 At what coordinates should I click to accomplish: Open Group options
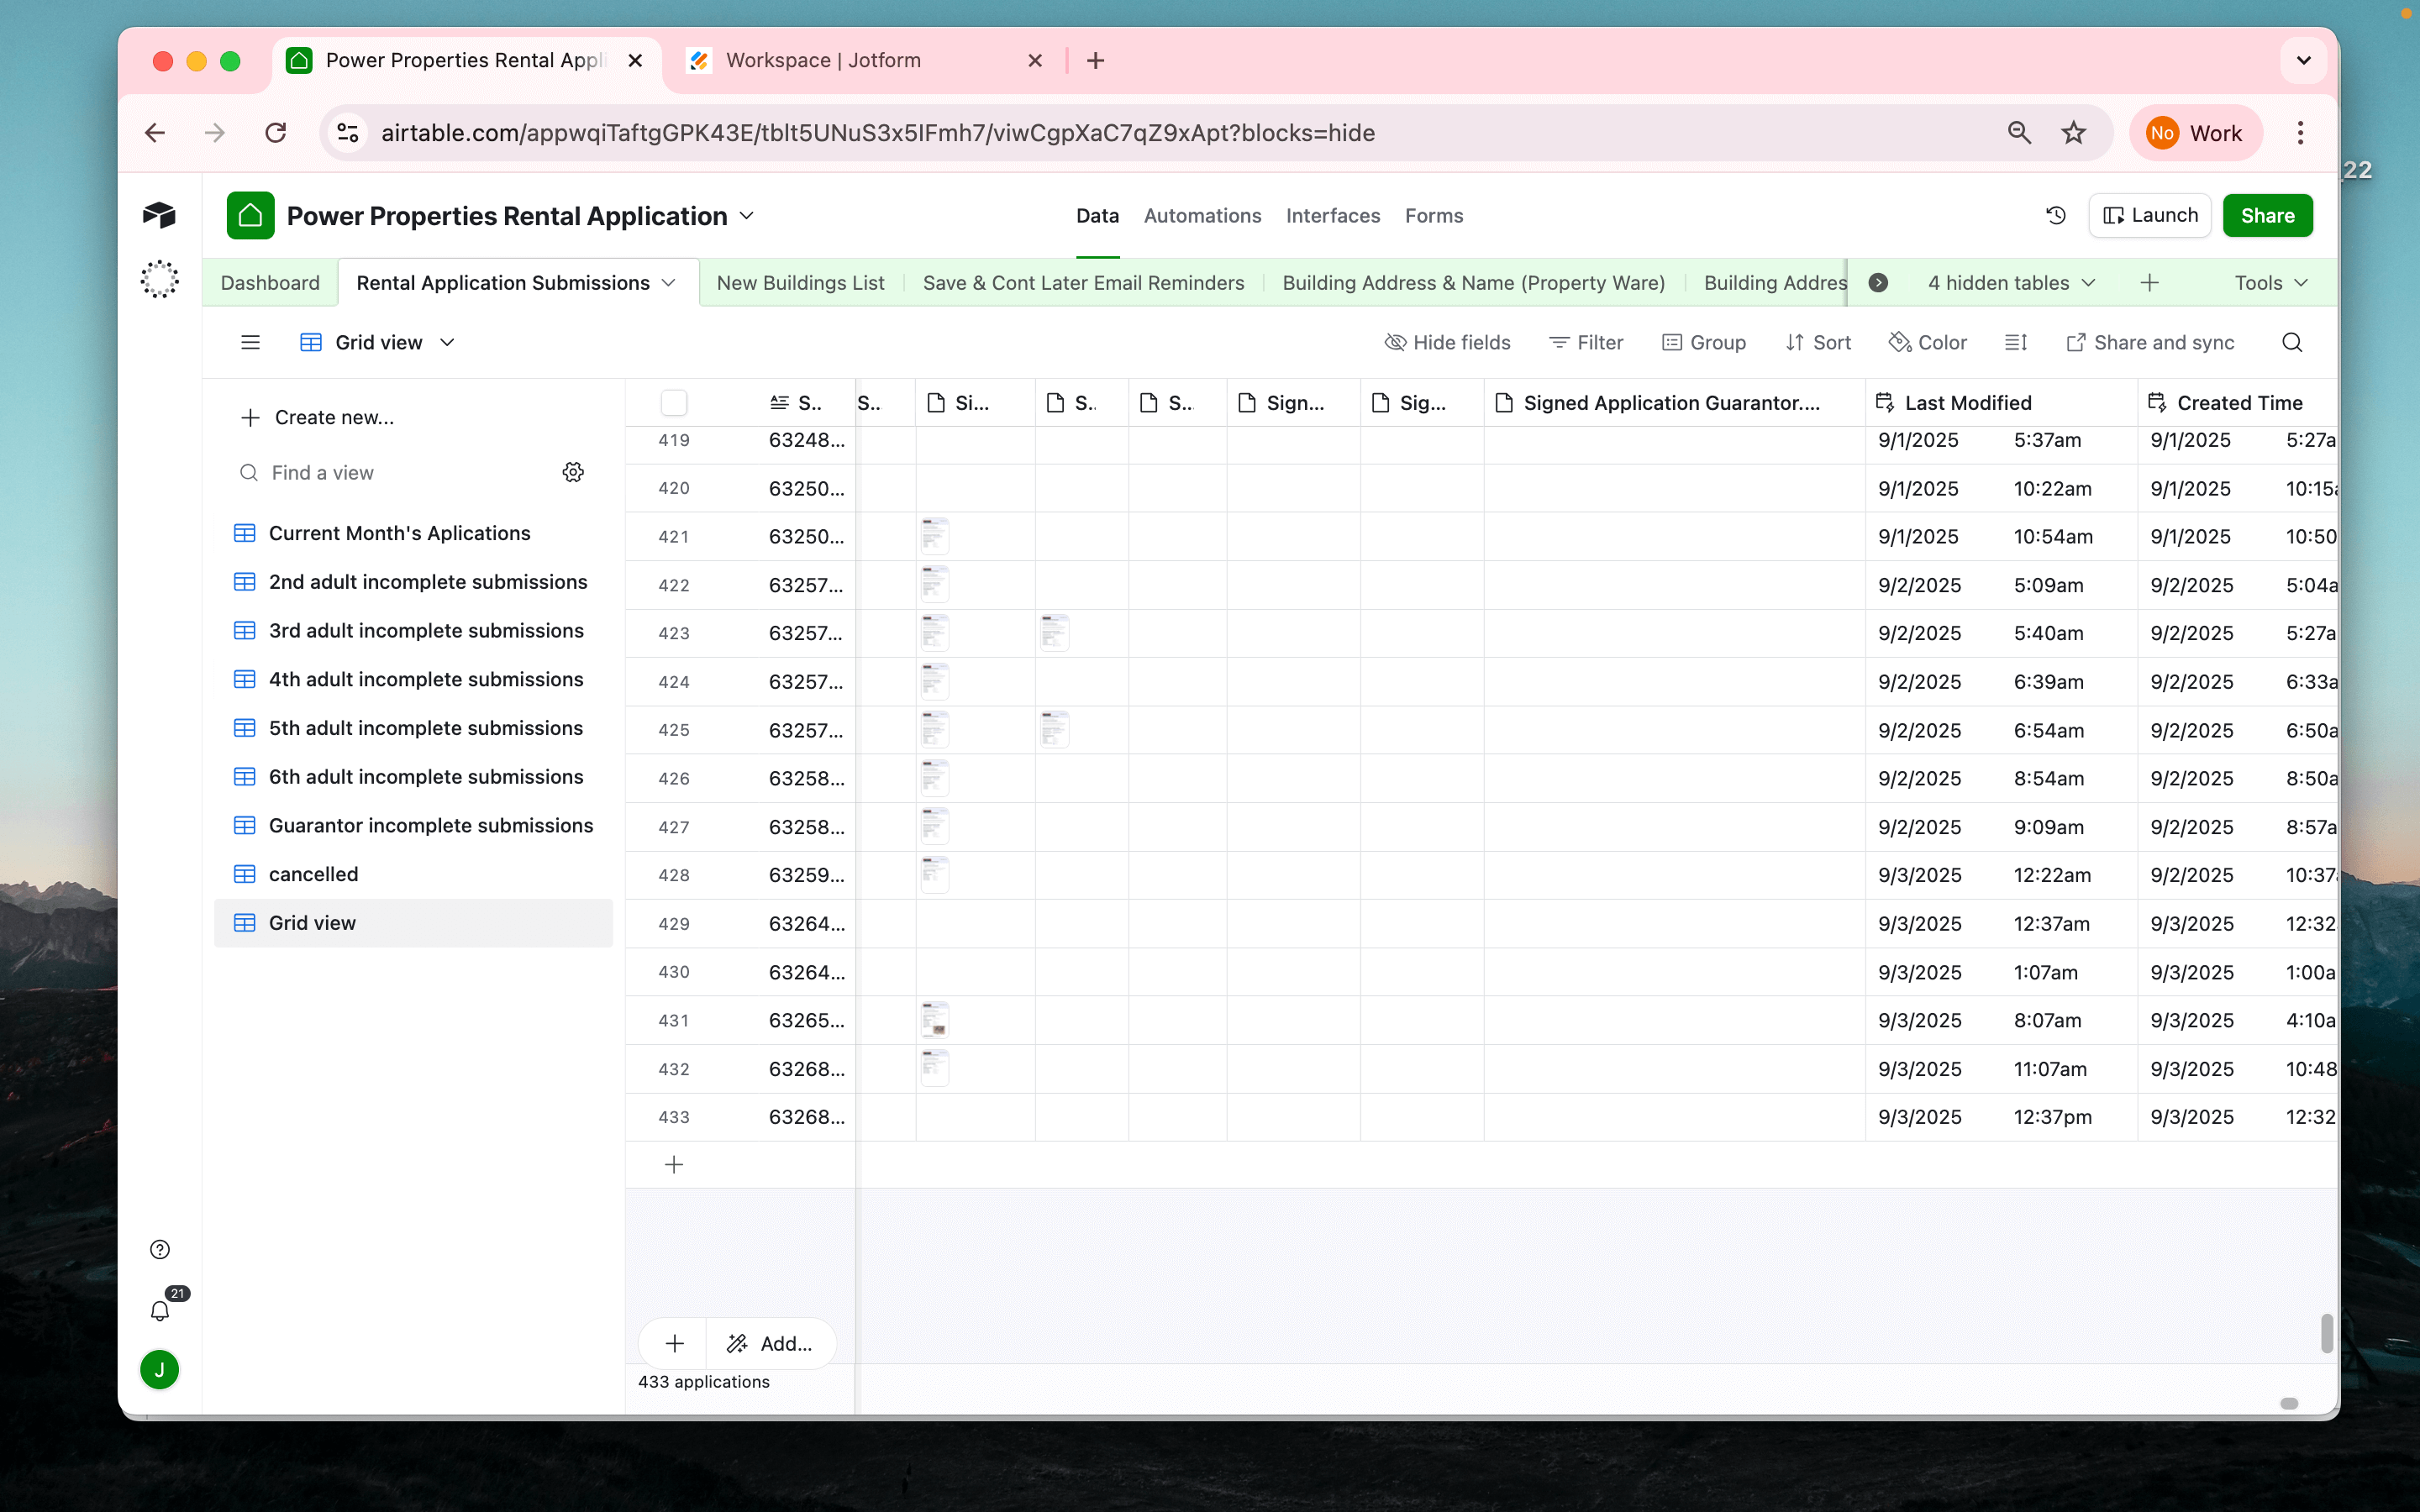point(1703,342)
